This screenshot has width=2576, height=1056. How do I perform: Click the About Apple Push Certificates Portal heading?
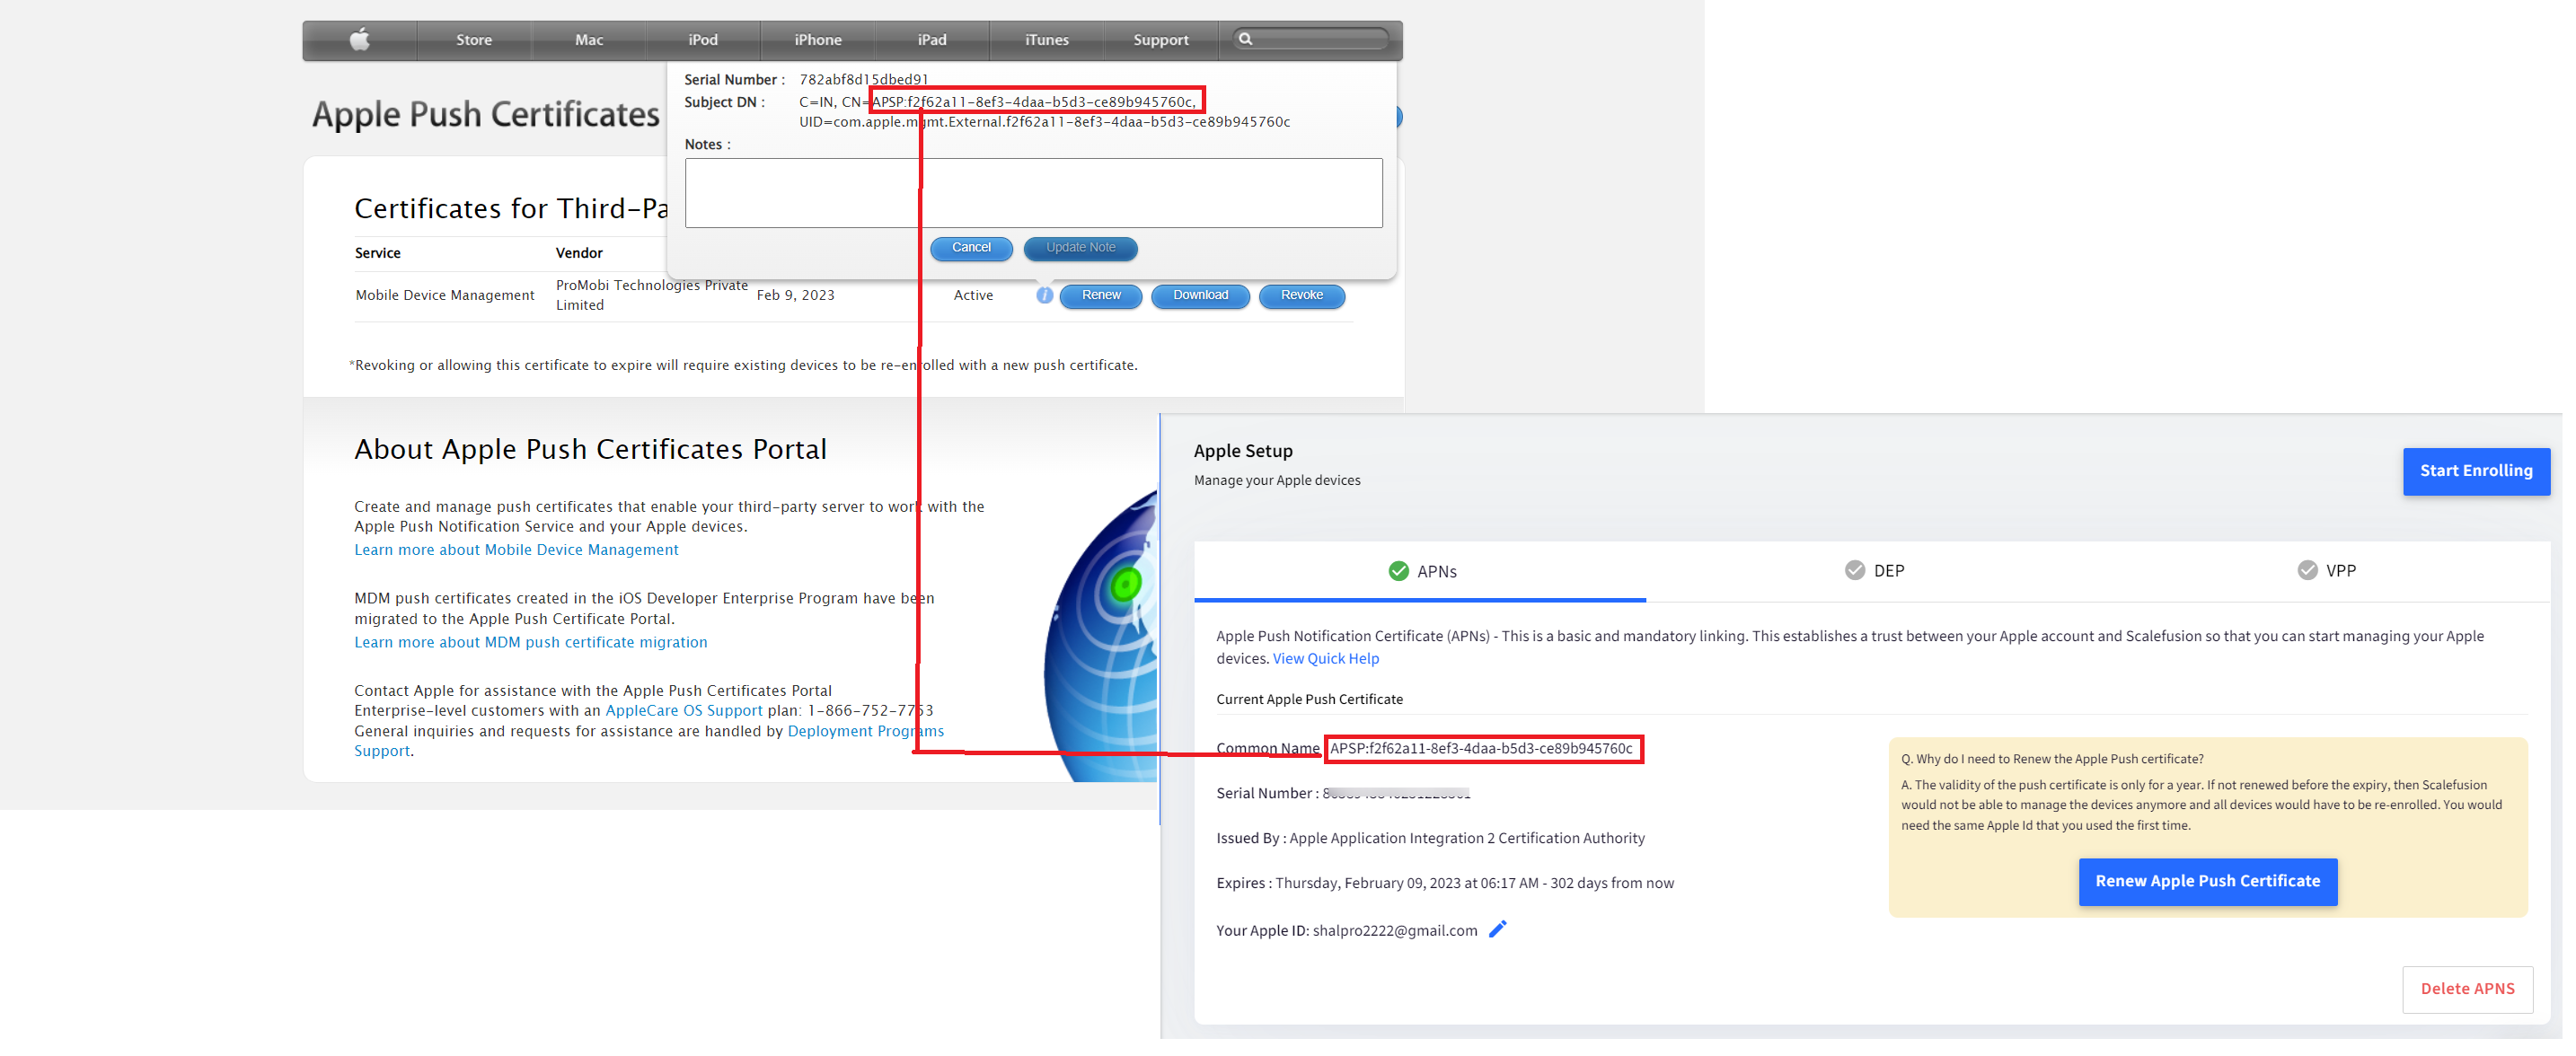(590, 449)
